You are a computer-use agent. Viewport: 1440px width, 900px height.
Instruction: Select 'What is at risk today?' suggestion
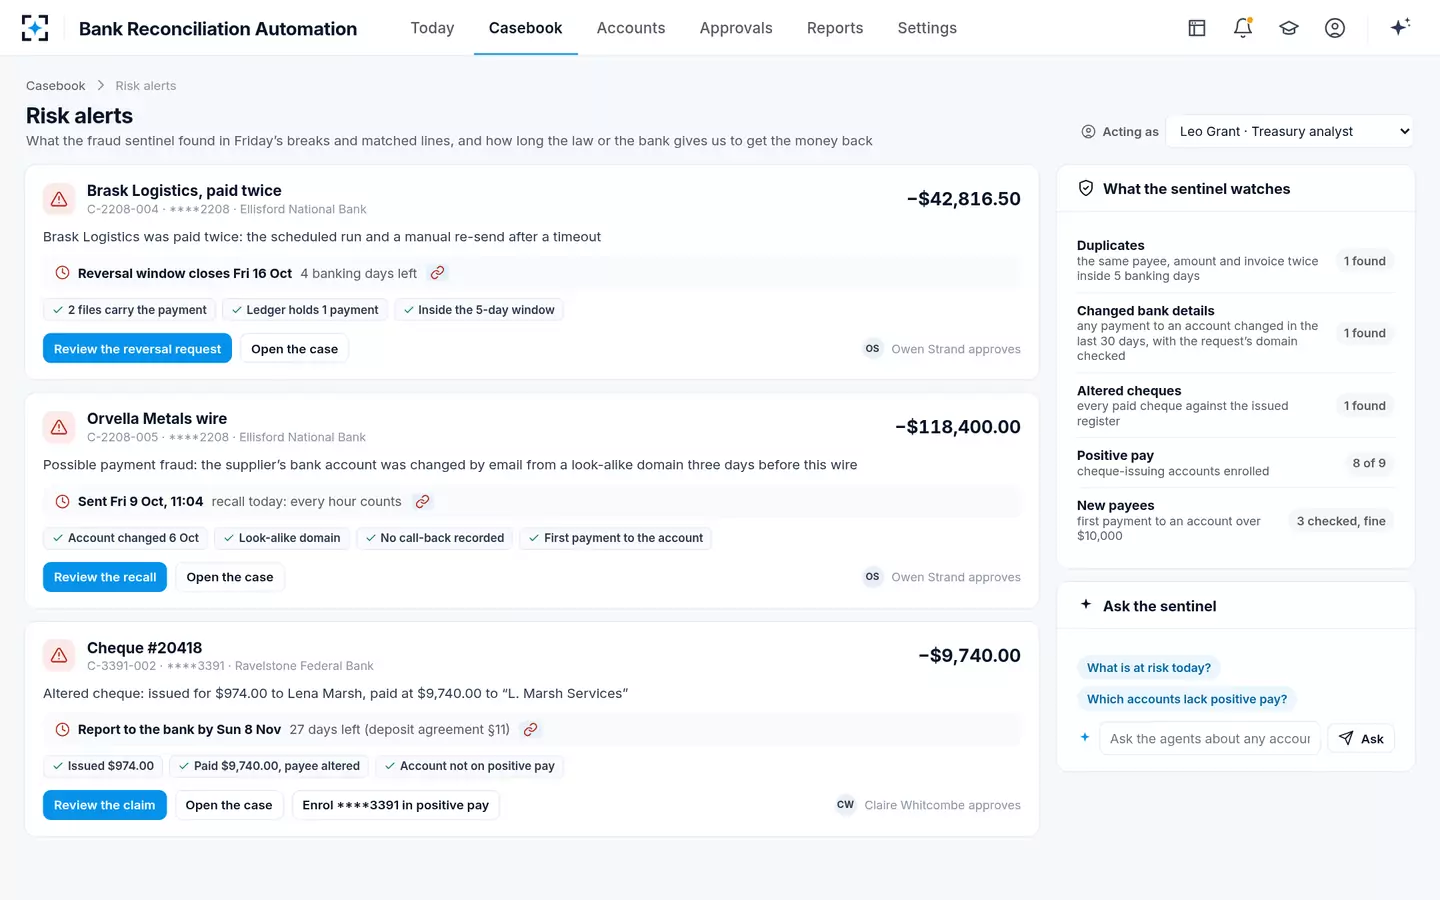1149,668
